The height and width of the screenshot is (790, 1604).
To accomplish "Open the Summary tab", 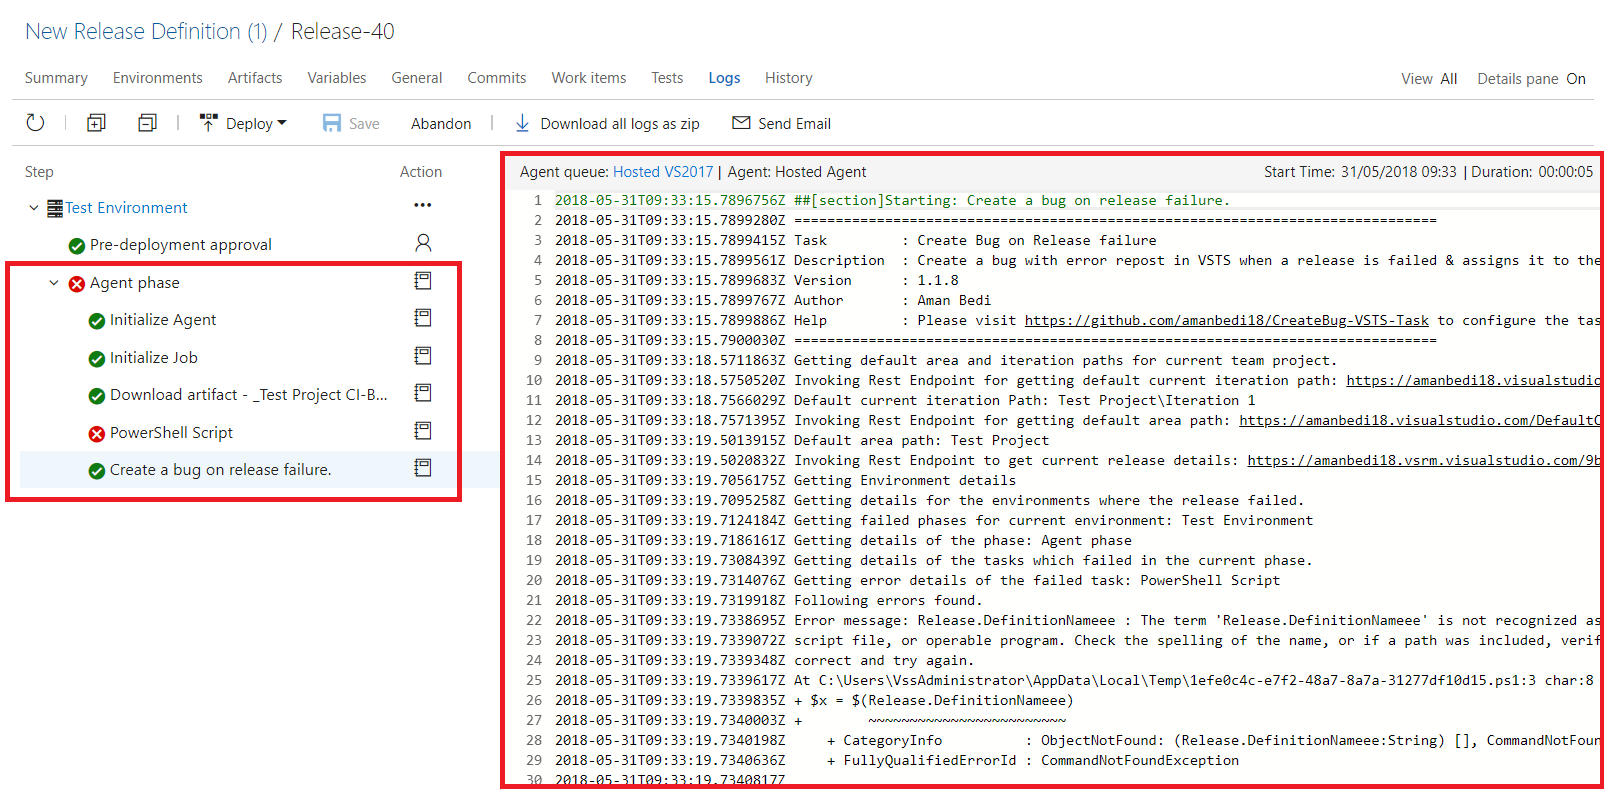I will 56,78.
